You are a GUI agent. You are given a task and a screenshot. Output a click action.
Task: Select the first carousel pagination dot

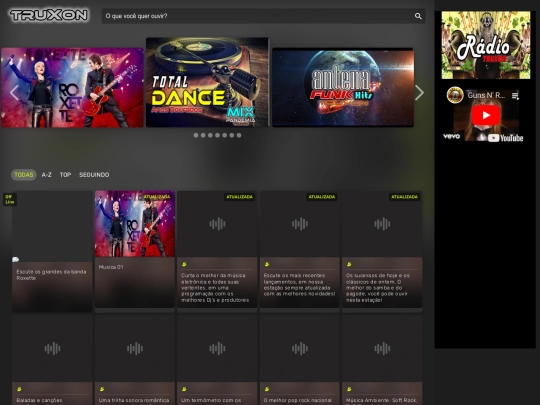click(x=196, y=135)
